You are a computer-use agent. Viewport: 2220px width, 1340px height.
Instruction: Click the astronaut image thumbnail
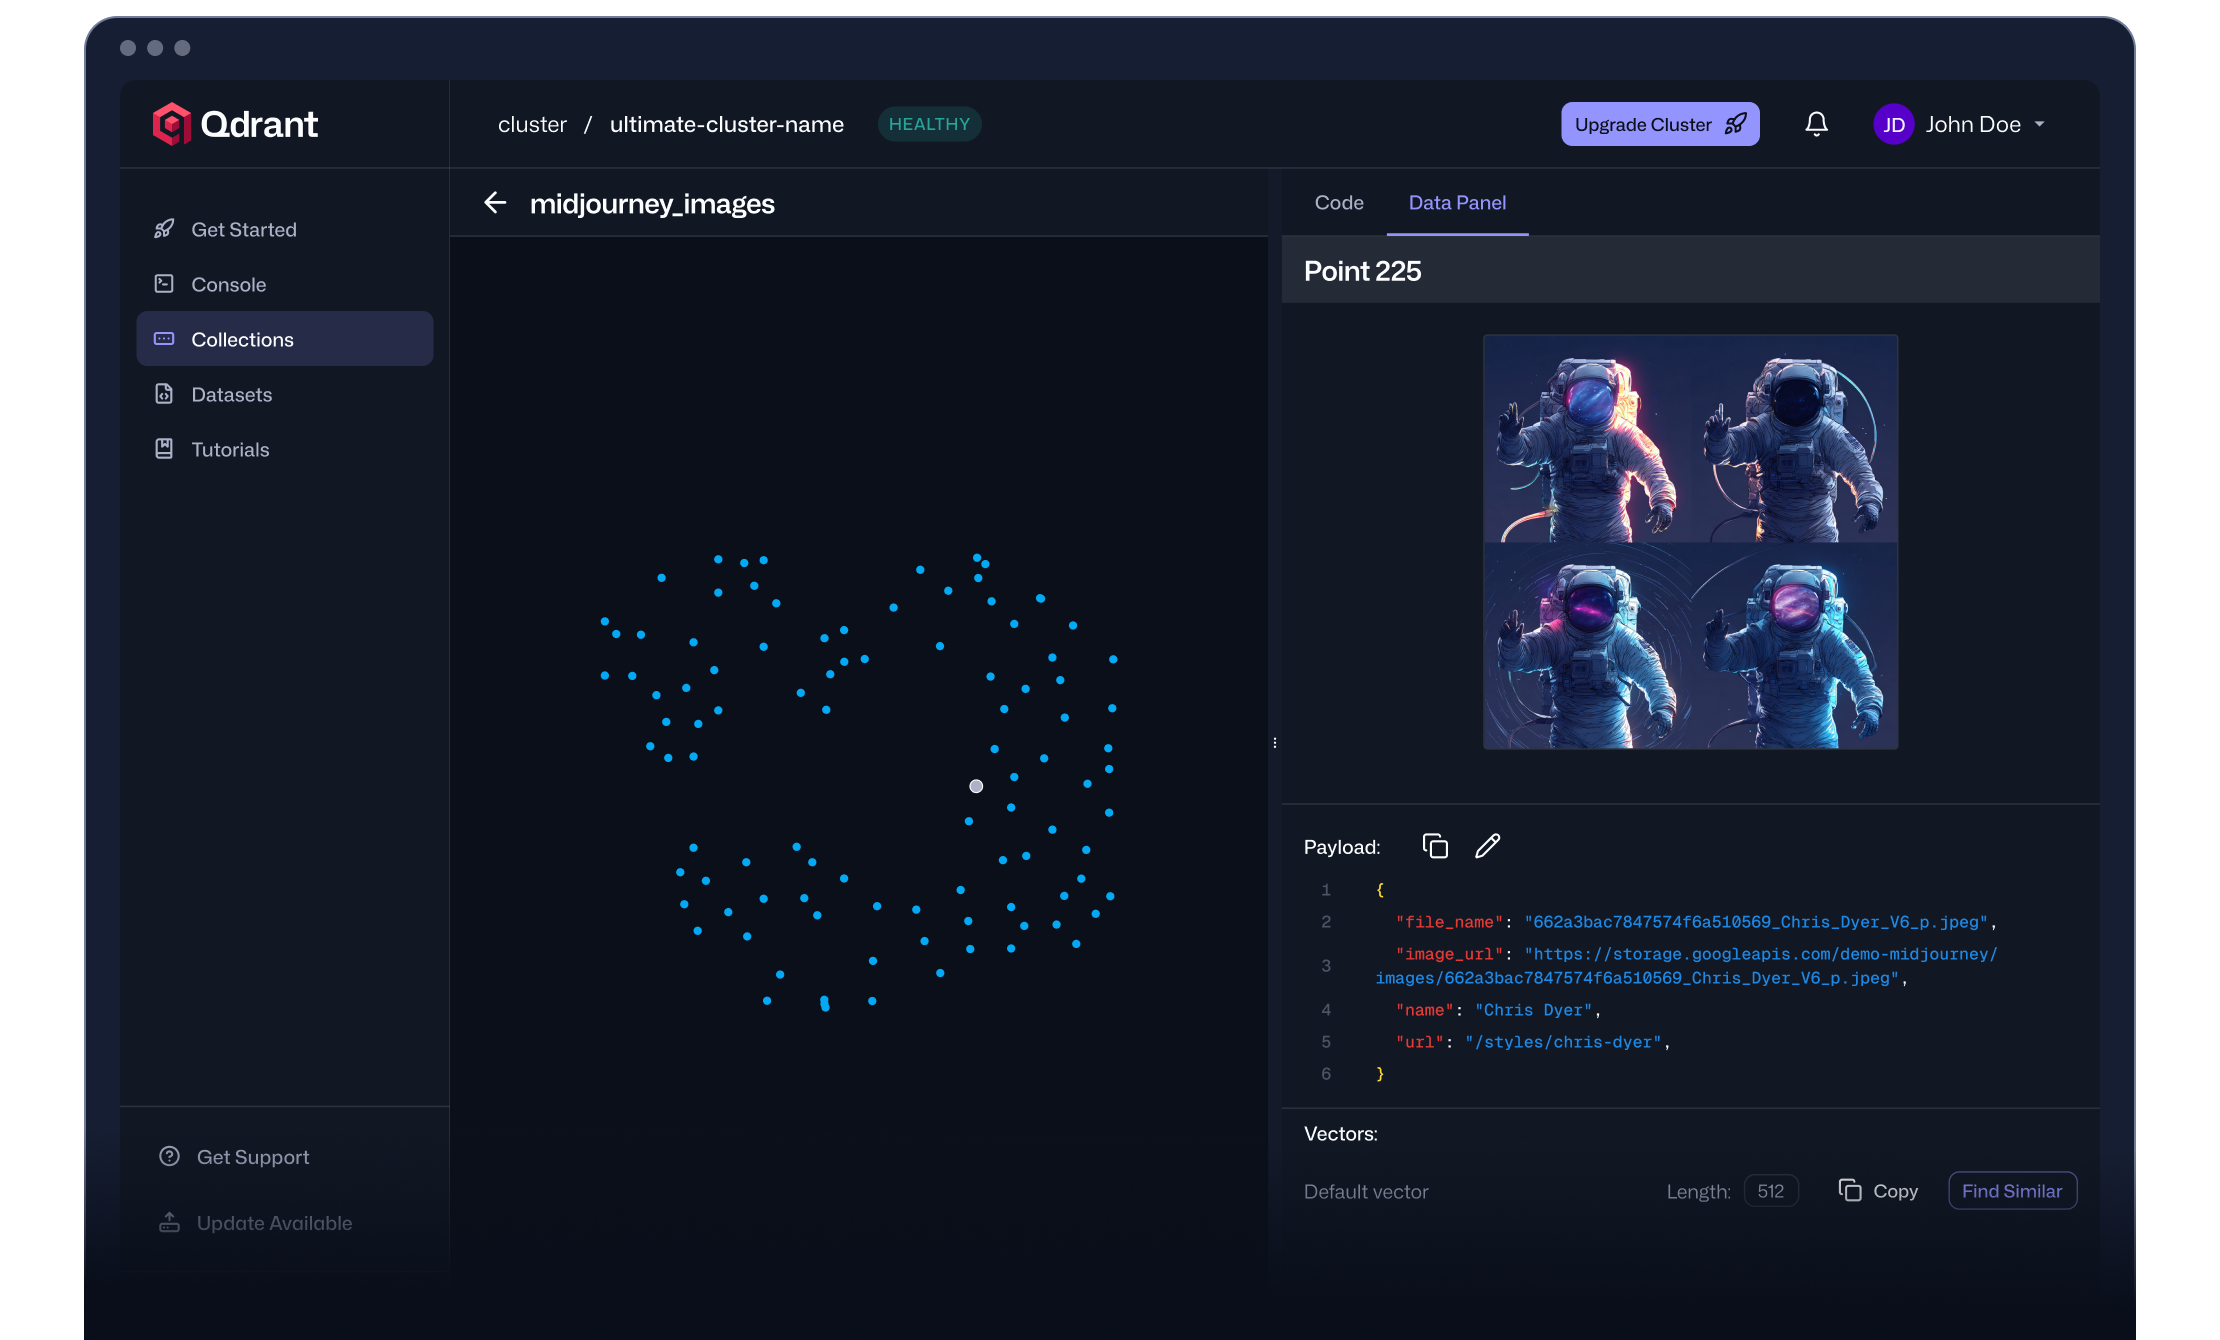point(1690,541)
